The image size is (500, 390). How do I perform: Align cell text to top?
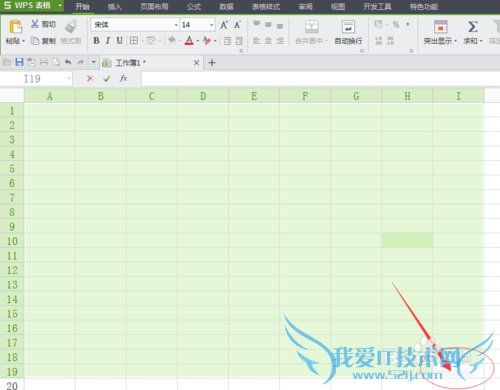[256, 24]
